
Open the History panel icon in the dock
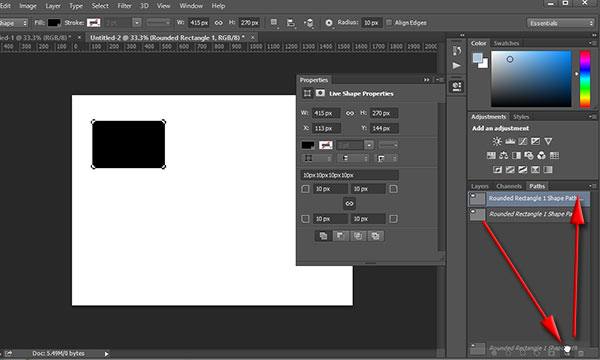(457, 50)
